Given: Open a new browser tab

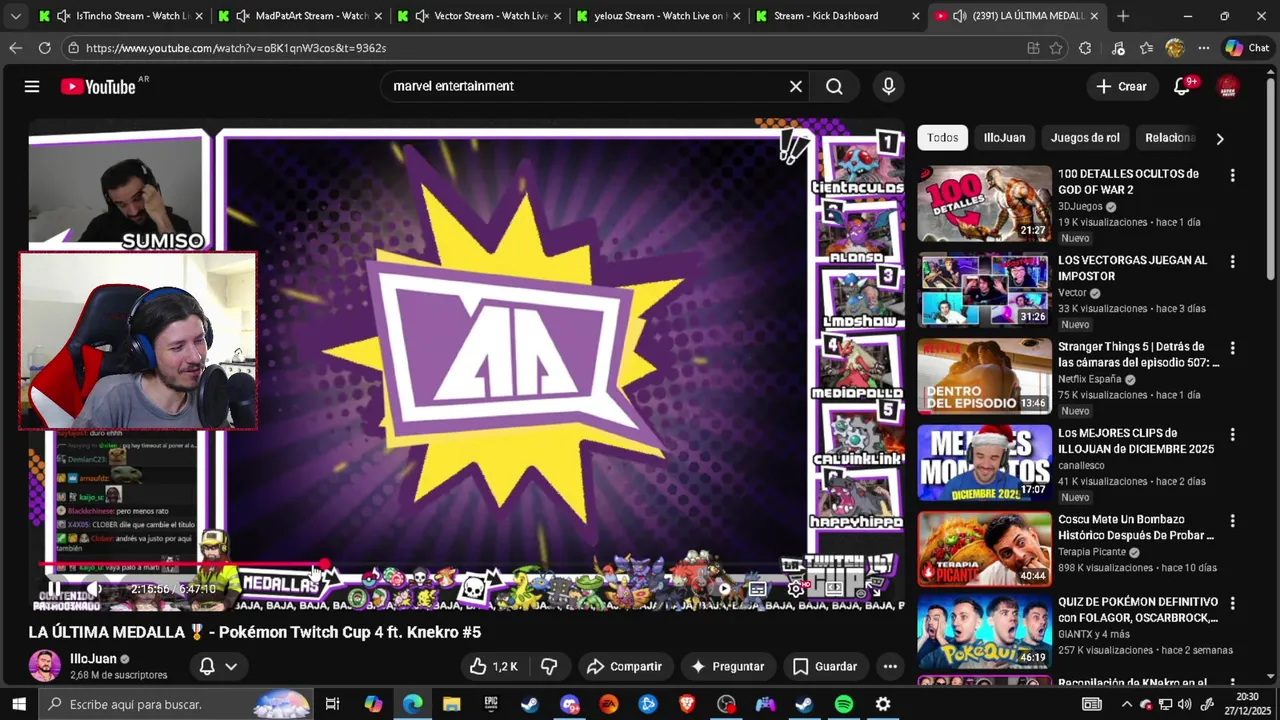Looking at the screenshot, I should 1123,16.
